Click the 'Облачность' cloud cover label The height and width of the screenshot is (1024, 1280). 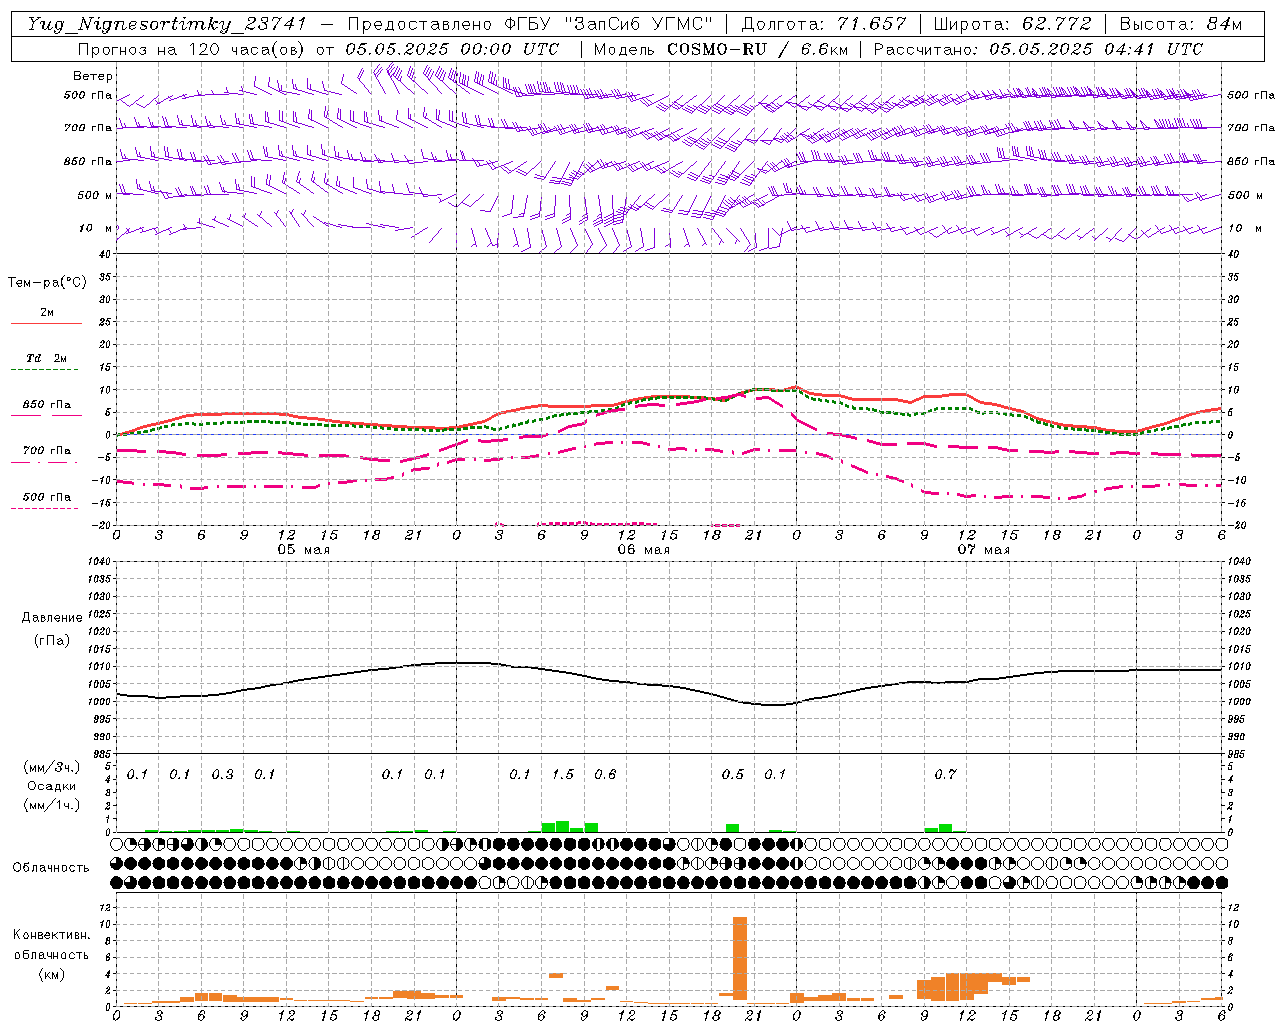point(51,868)
